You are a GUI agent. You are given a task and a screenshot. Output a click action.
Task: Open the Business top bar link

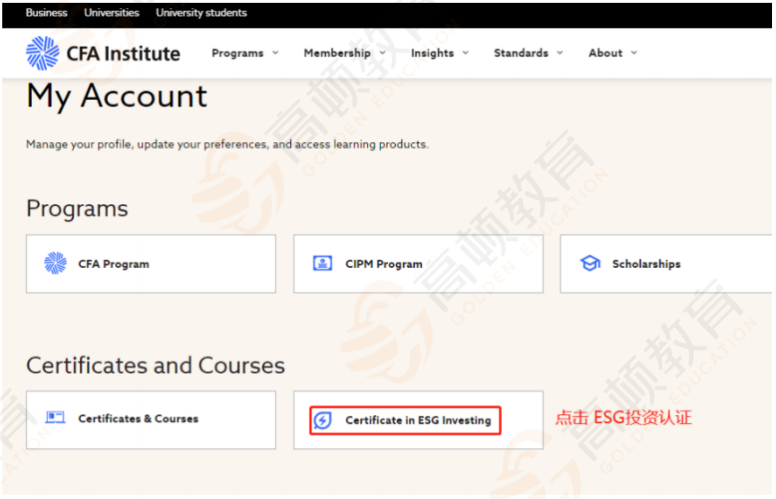click(x=46, y=13)
